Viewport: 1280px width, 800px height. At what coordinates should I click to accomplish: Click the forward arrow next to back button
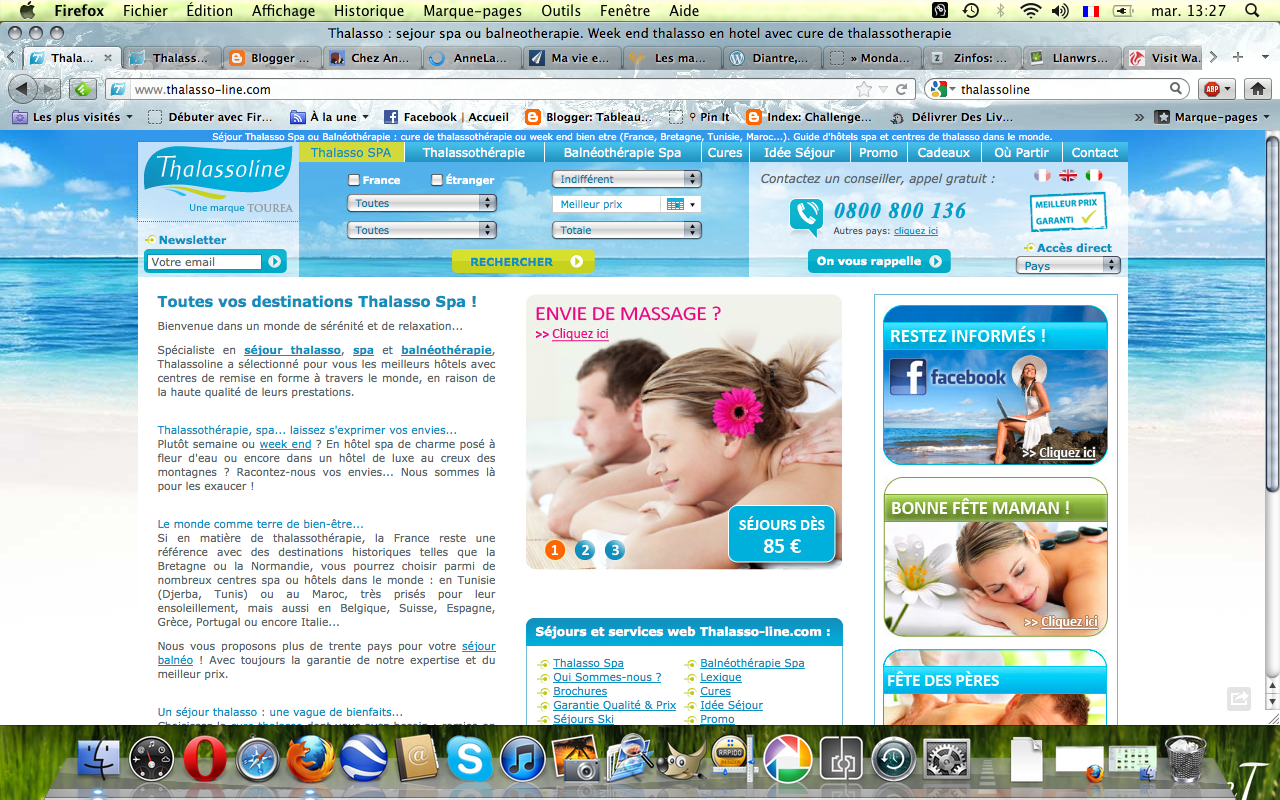point(49,89)
